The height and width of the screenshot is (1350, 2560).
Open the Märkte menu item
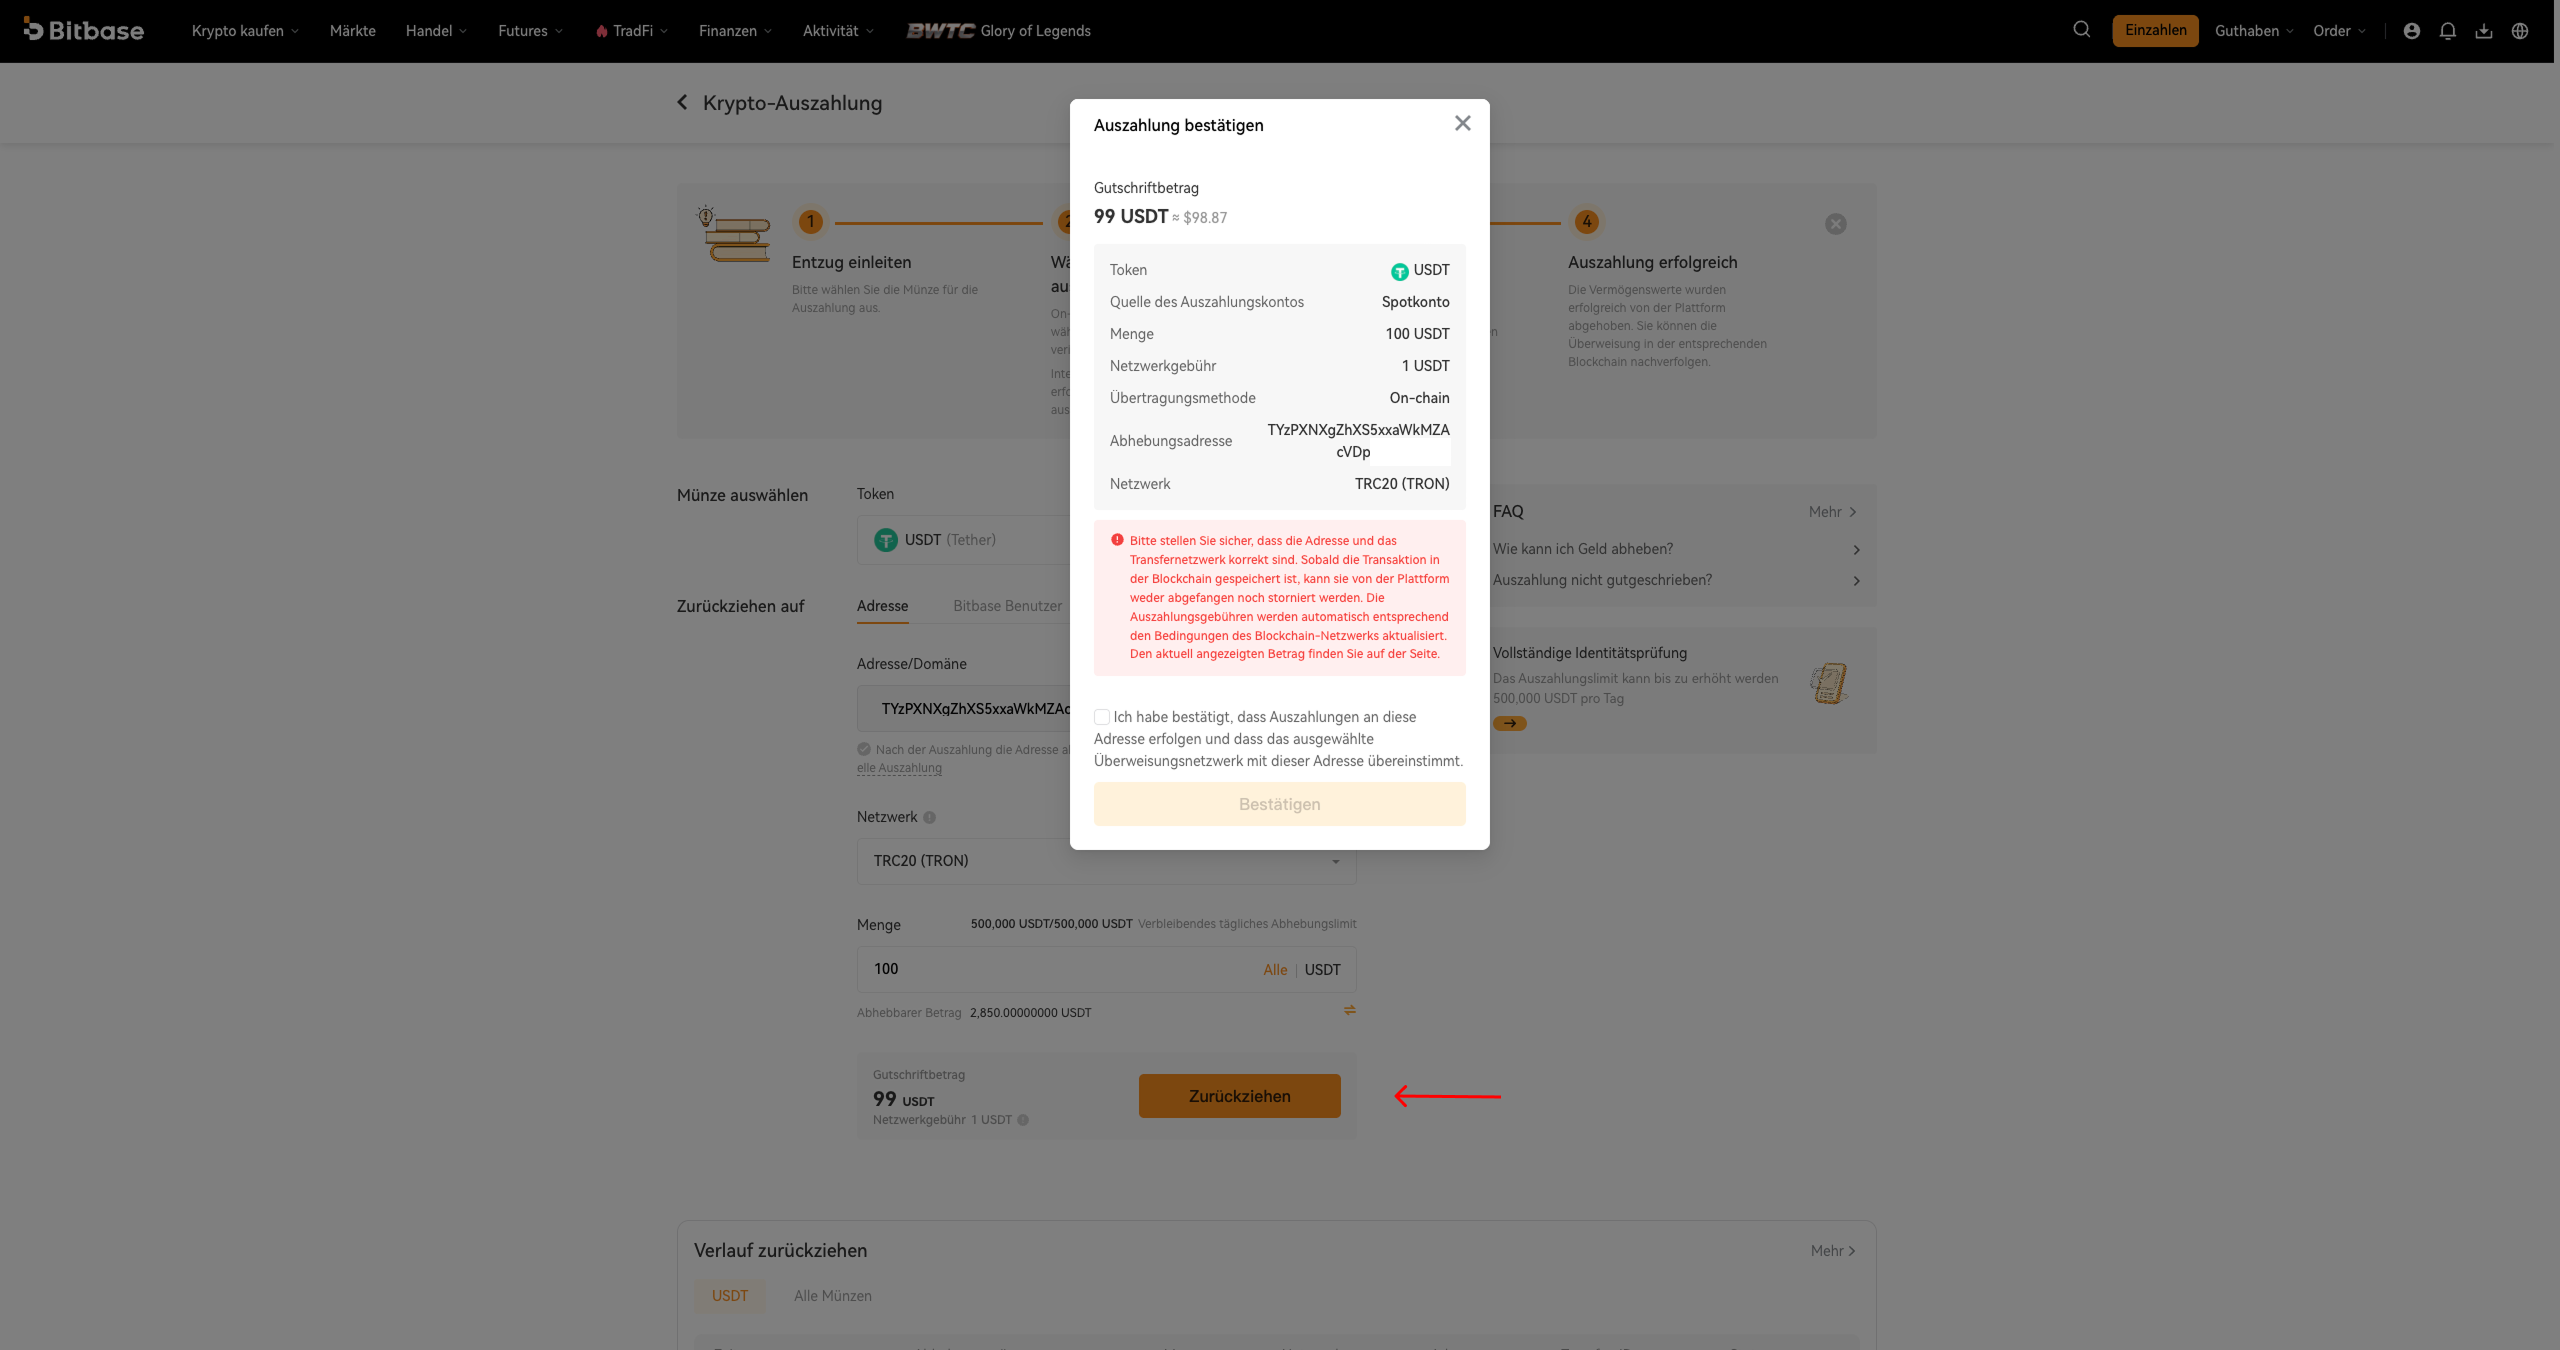(353, 31)
